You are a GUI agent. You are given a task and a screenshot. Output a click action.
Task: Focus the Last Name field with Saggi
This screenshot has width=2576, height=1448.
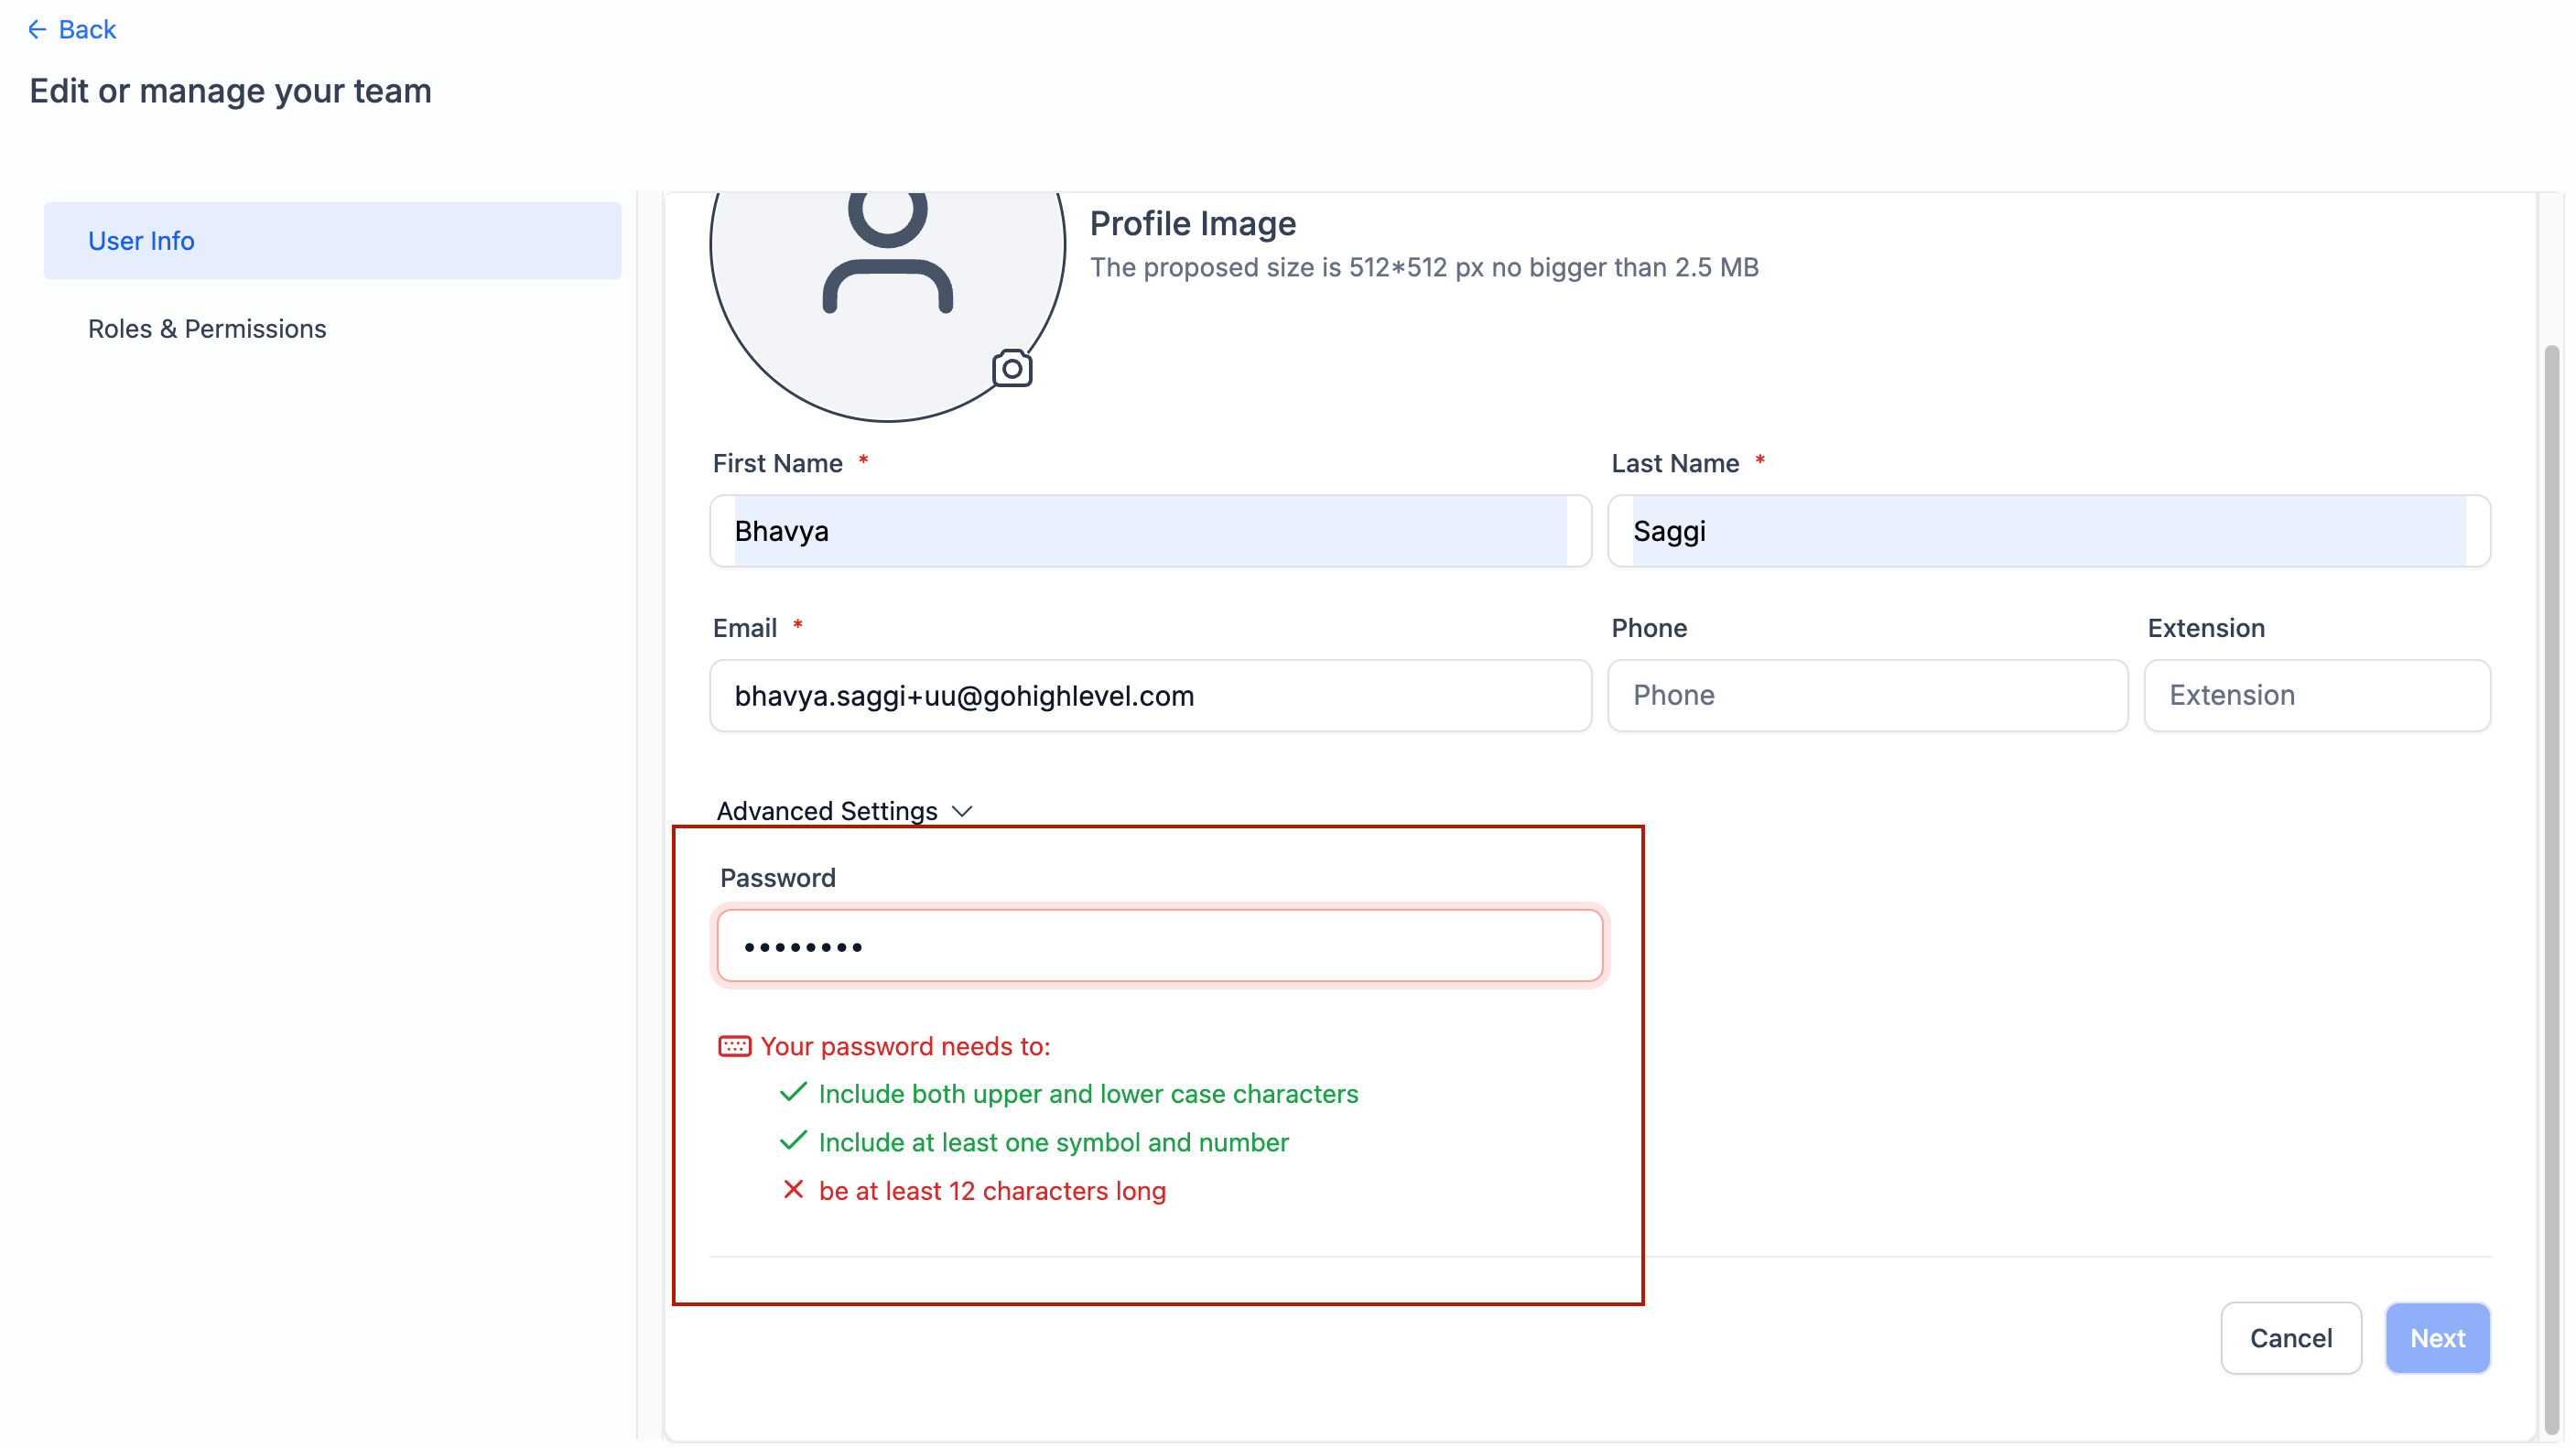pos(2048,531)
